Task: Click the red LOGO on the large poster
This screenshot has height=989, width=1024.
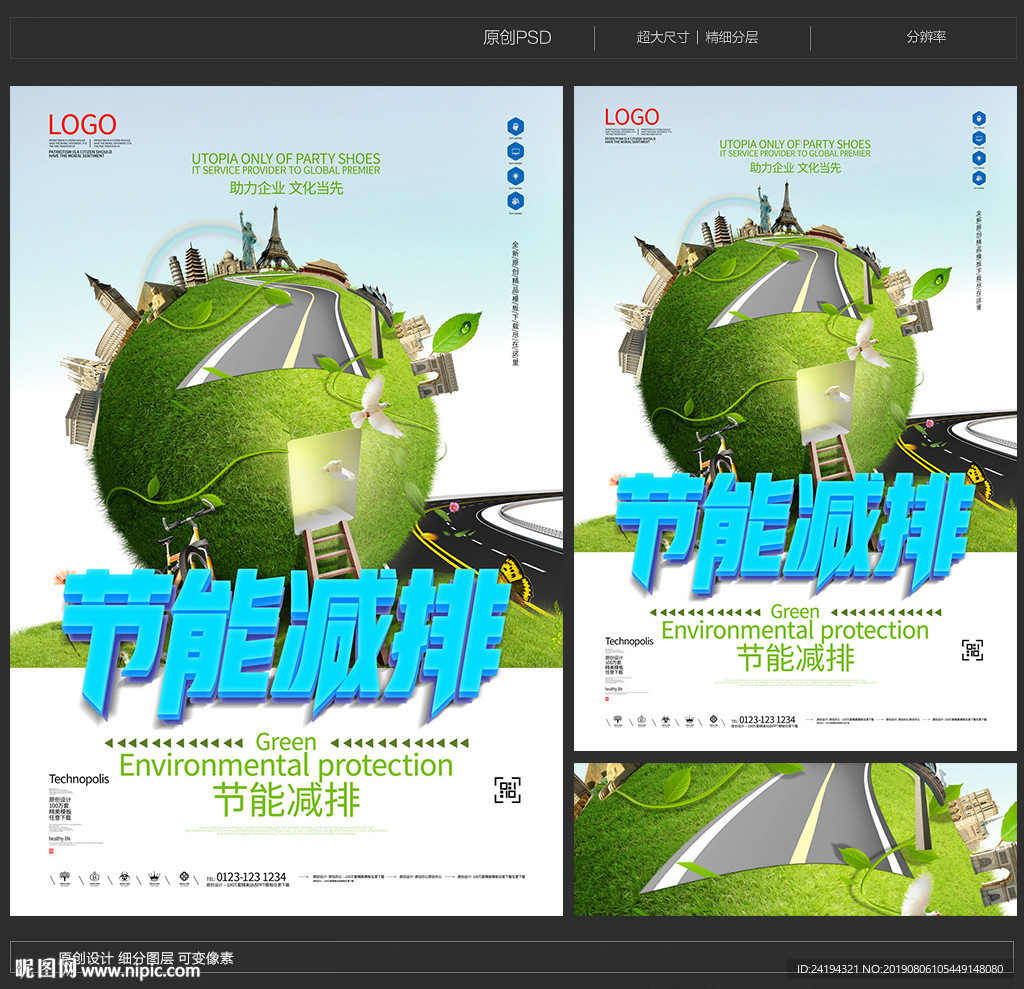Action: coord(82,124)
